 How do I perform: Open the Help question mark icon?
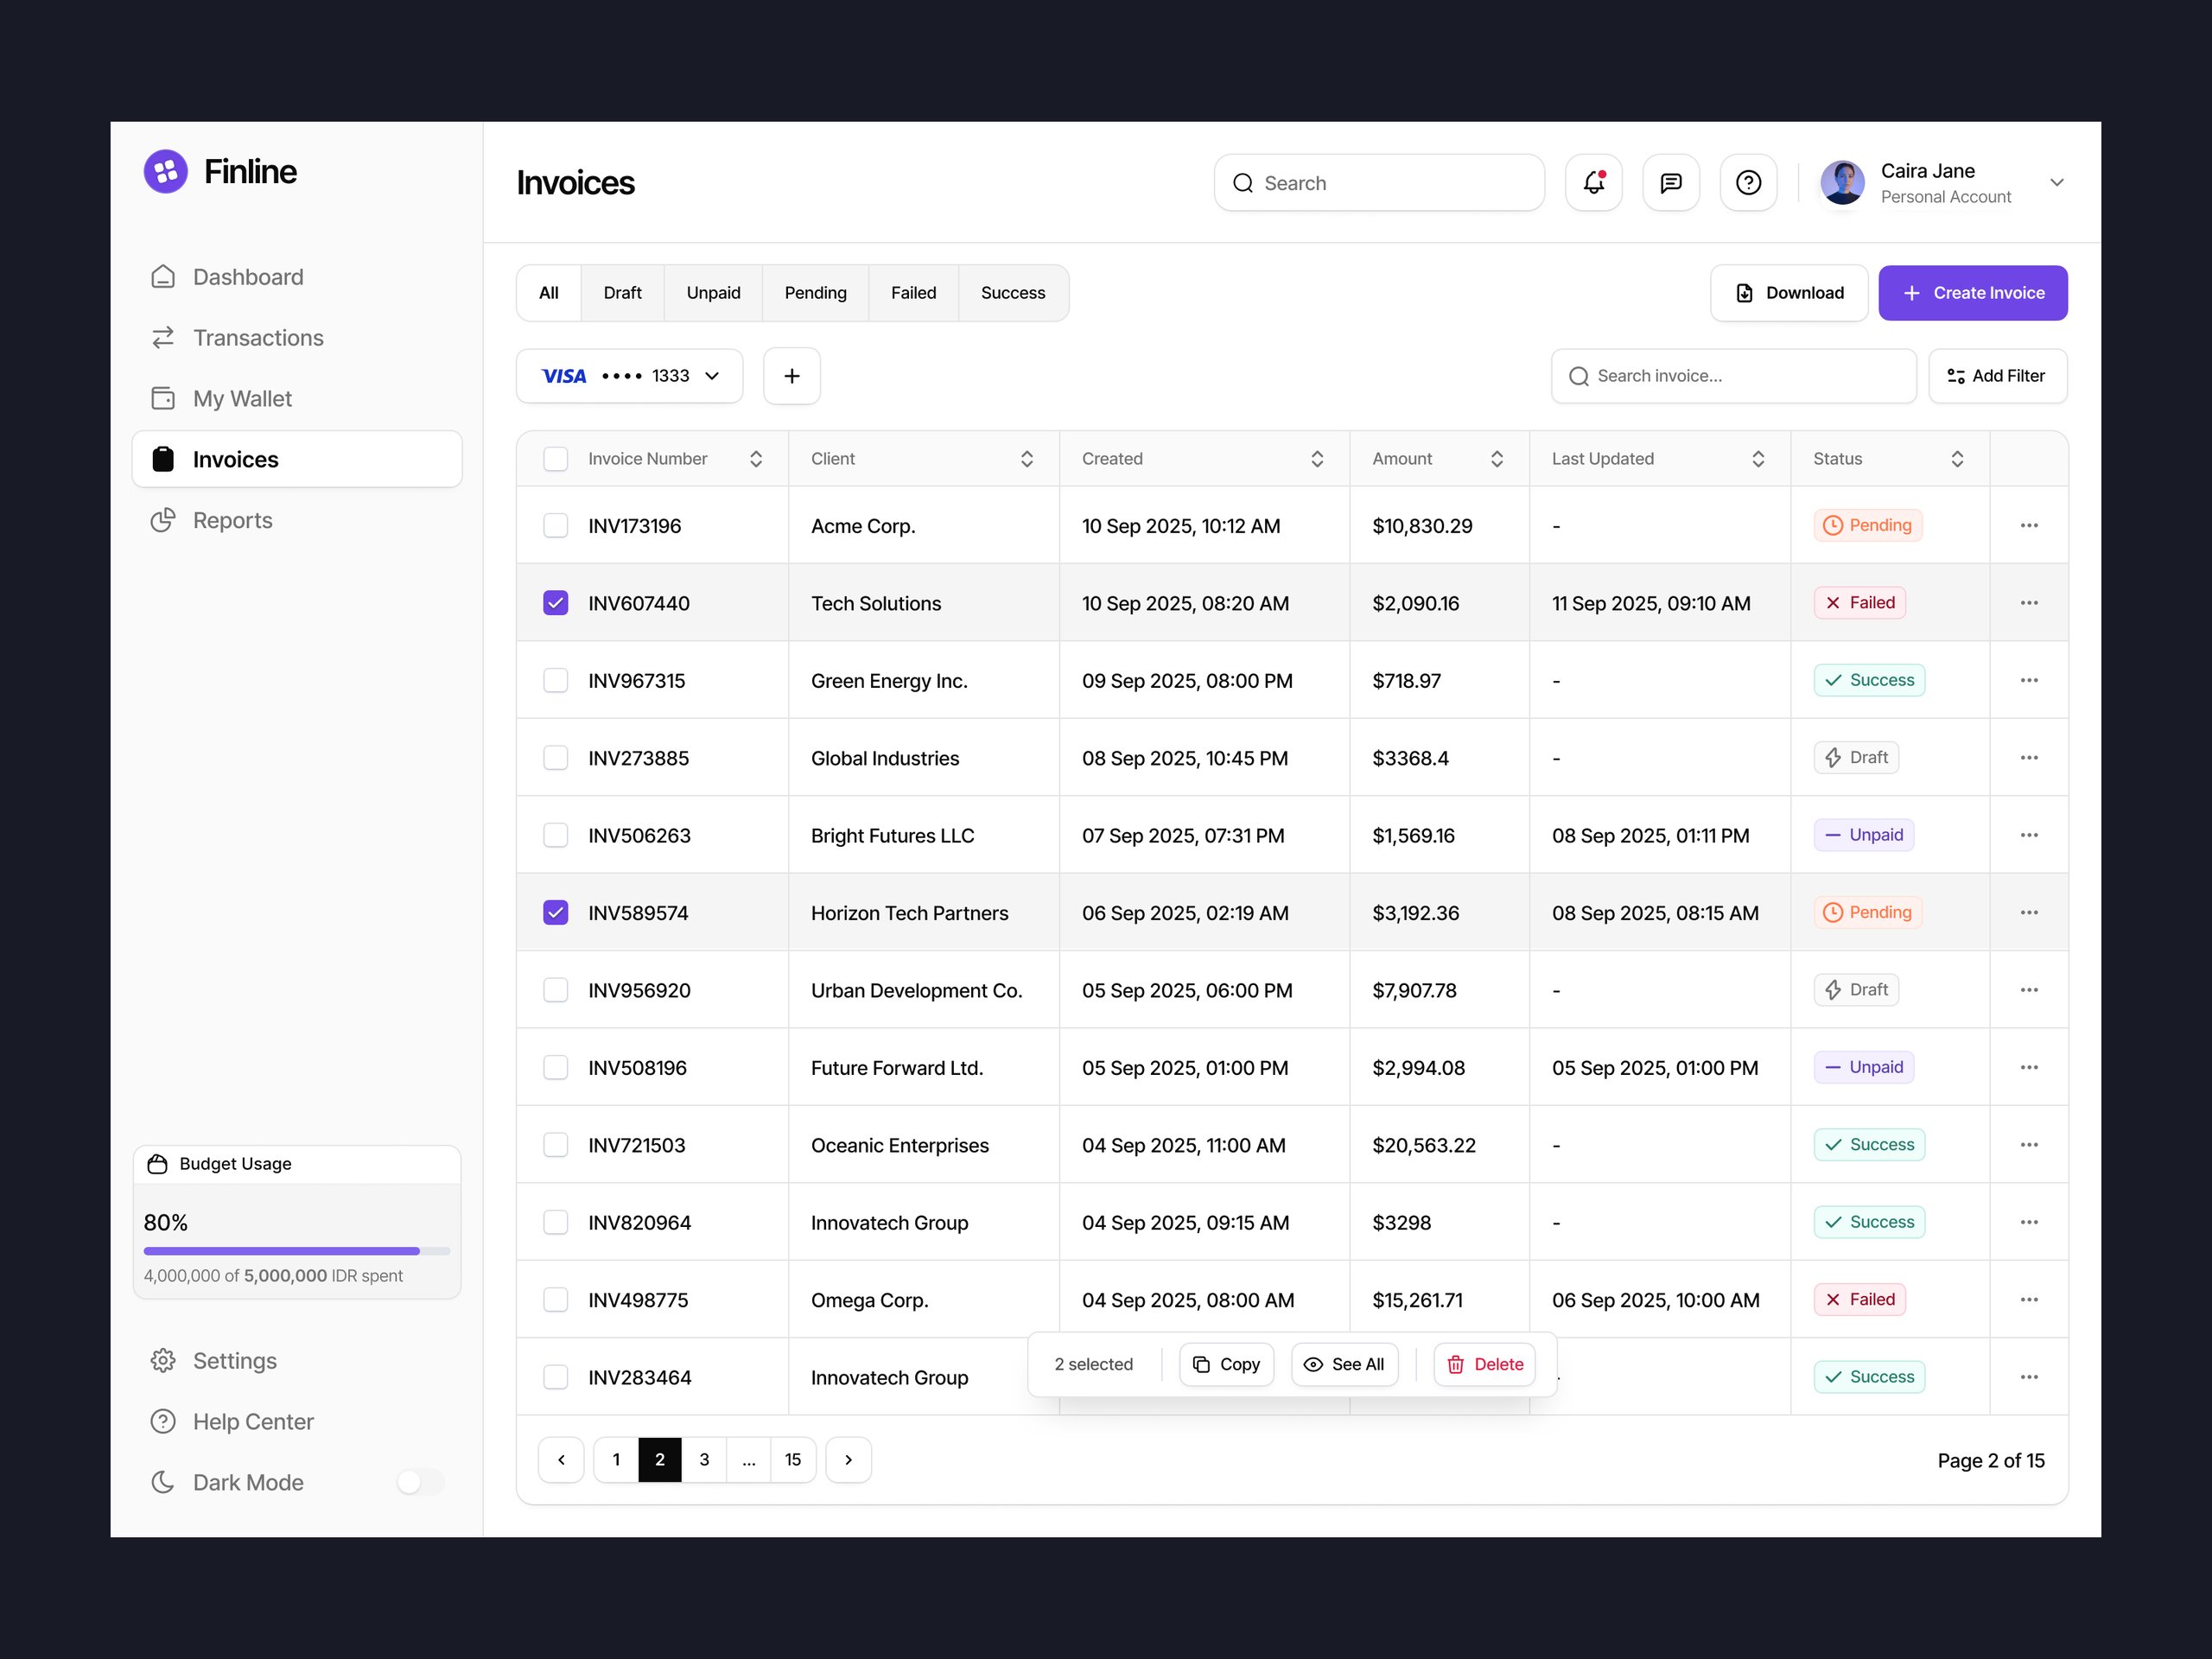[x=1748, y=182]
